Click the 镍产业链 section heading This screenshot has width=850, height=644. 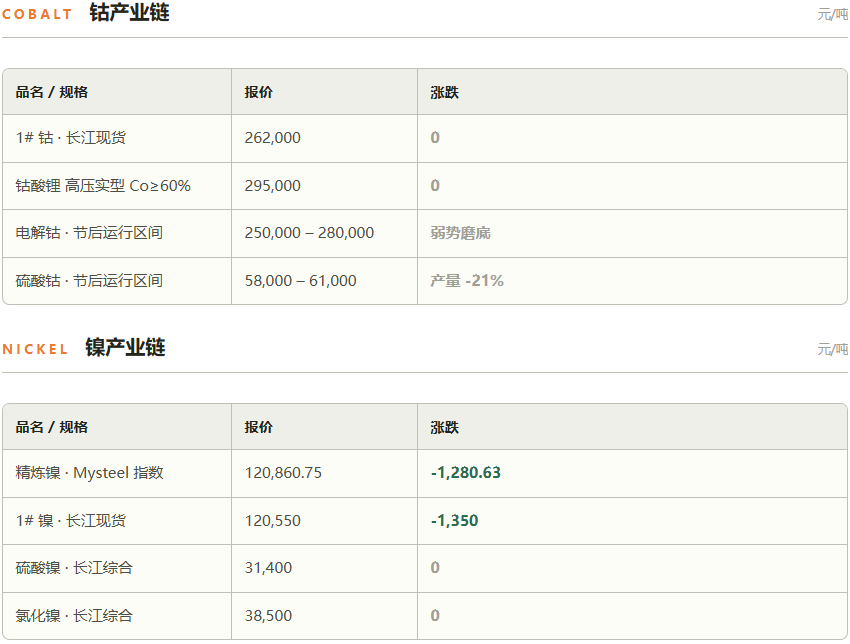tap(125, 347)
